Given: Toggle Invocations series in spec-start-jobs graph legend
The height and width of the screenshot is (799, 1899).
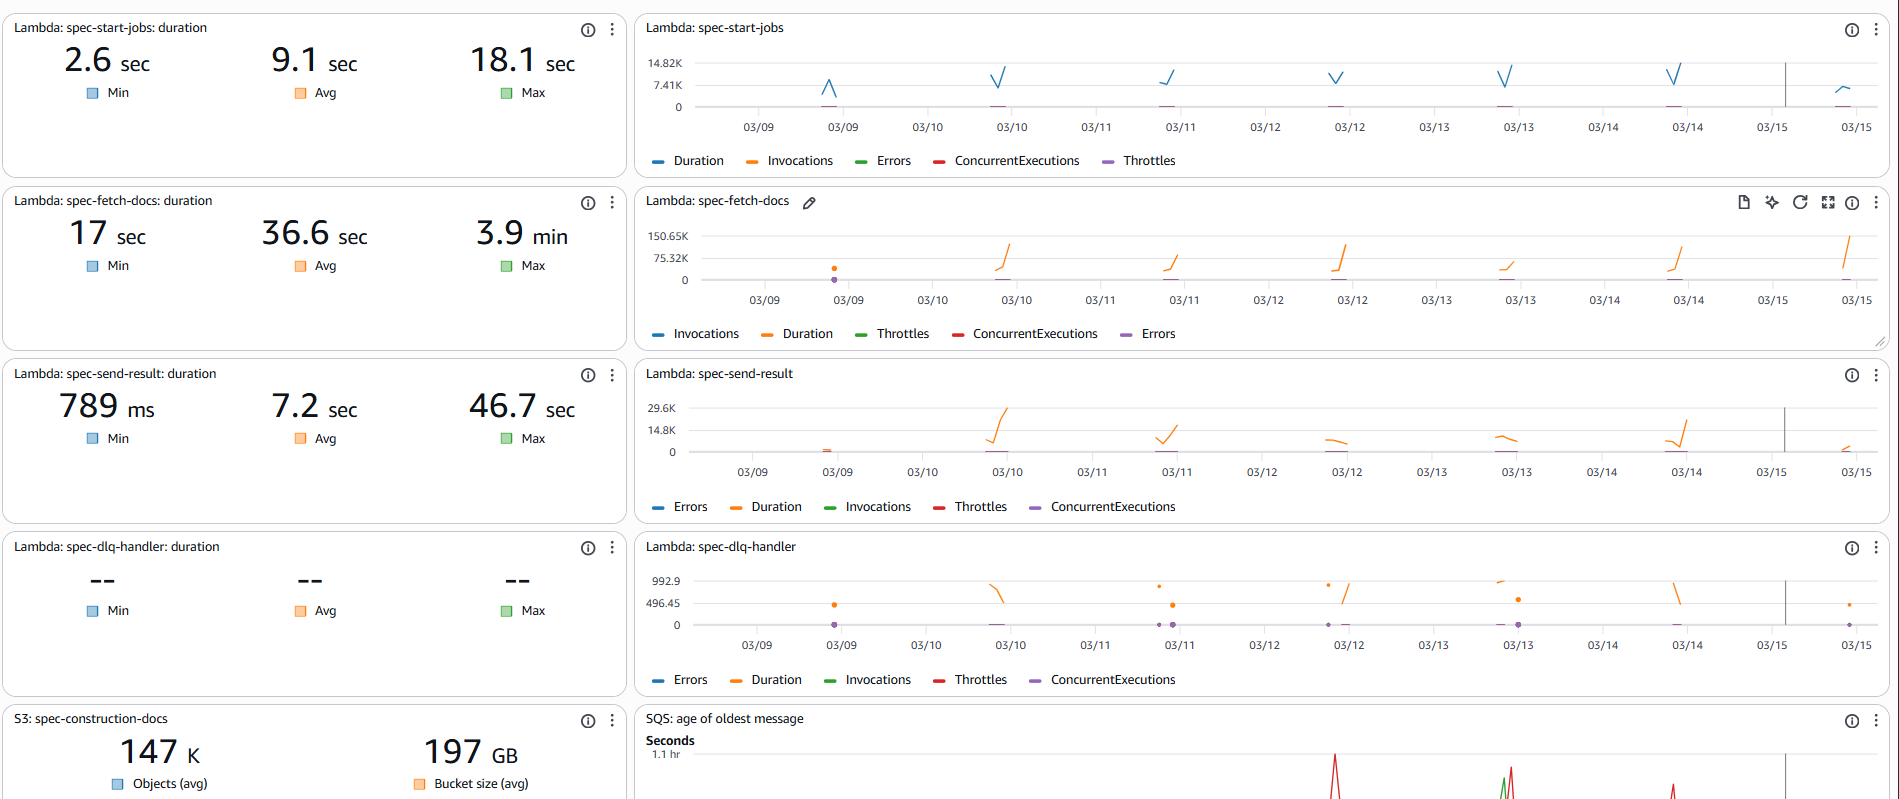Looking at the screenshot, I should (789, 161).
